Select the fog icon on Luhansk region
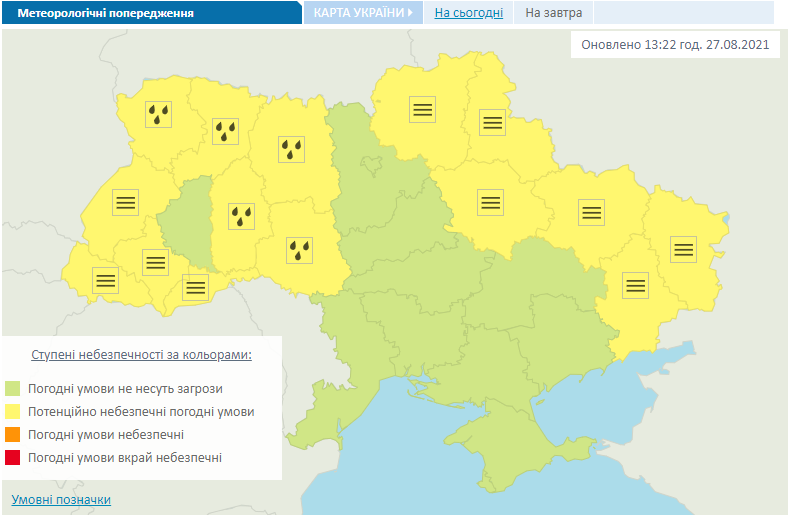The width and height of the screenshot is (788, 516). 683,249
